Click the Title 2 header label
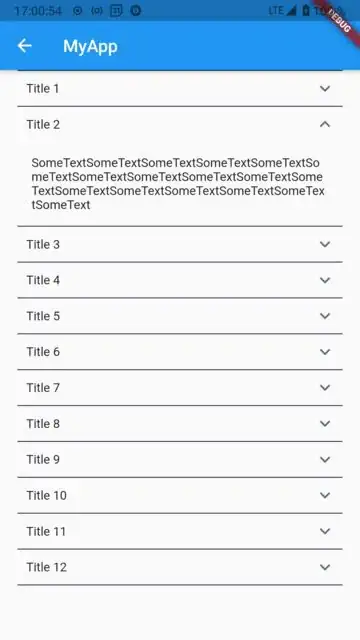 point(43,124)
